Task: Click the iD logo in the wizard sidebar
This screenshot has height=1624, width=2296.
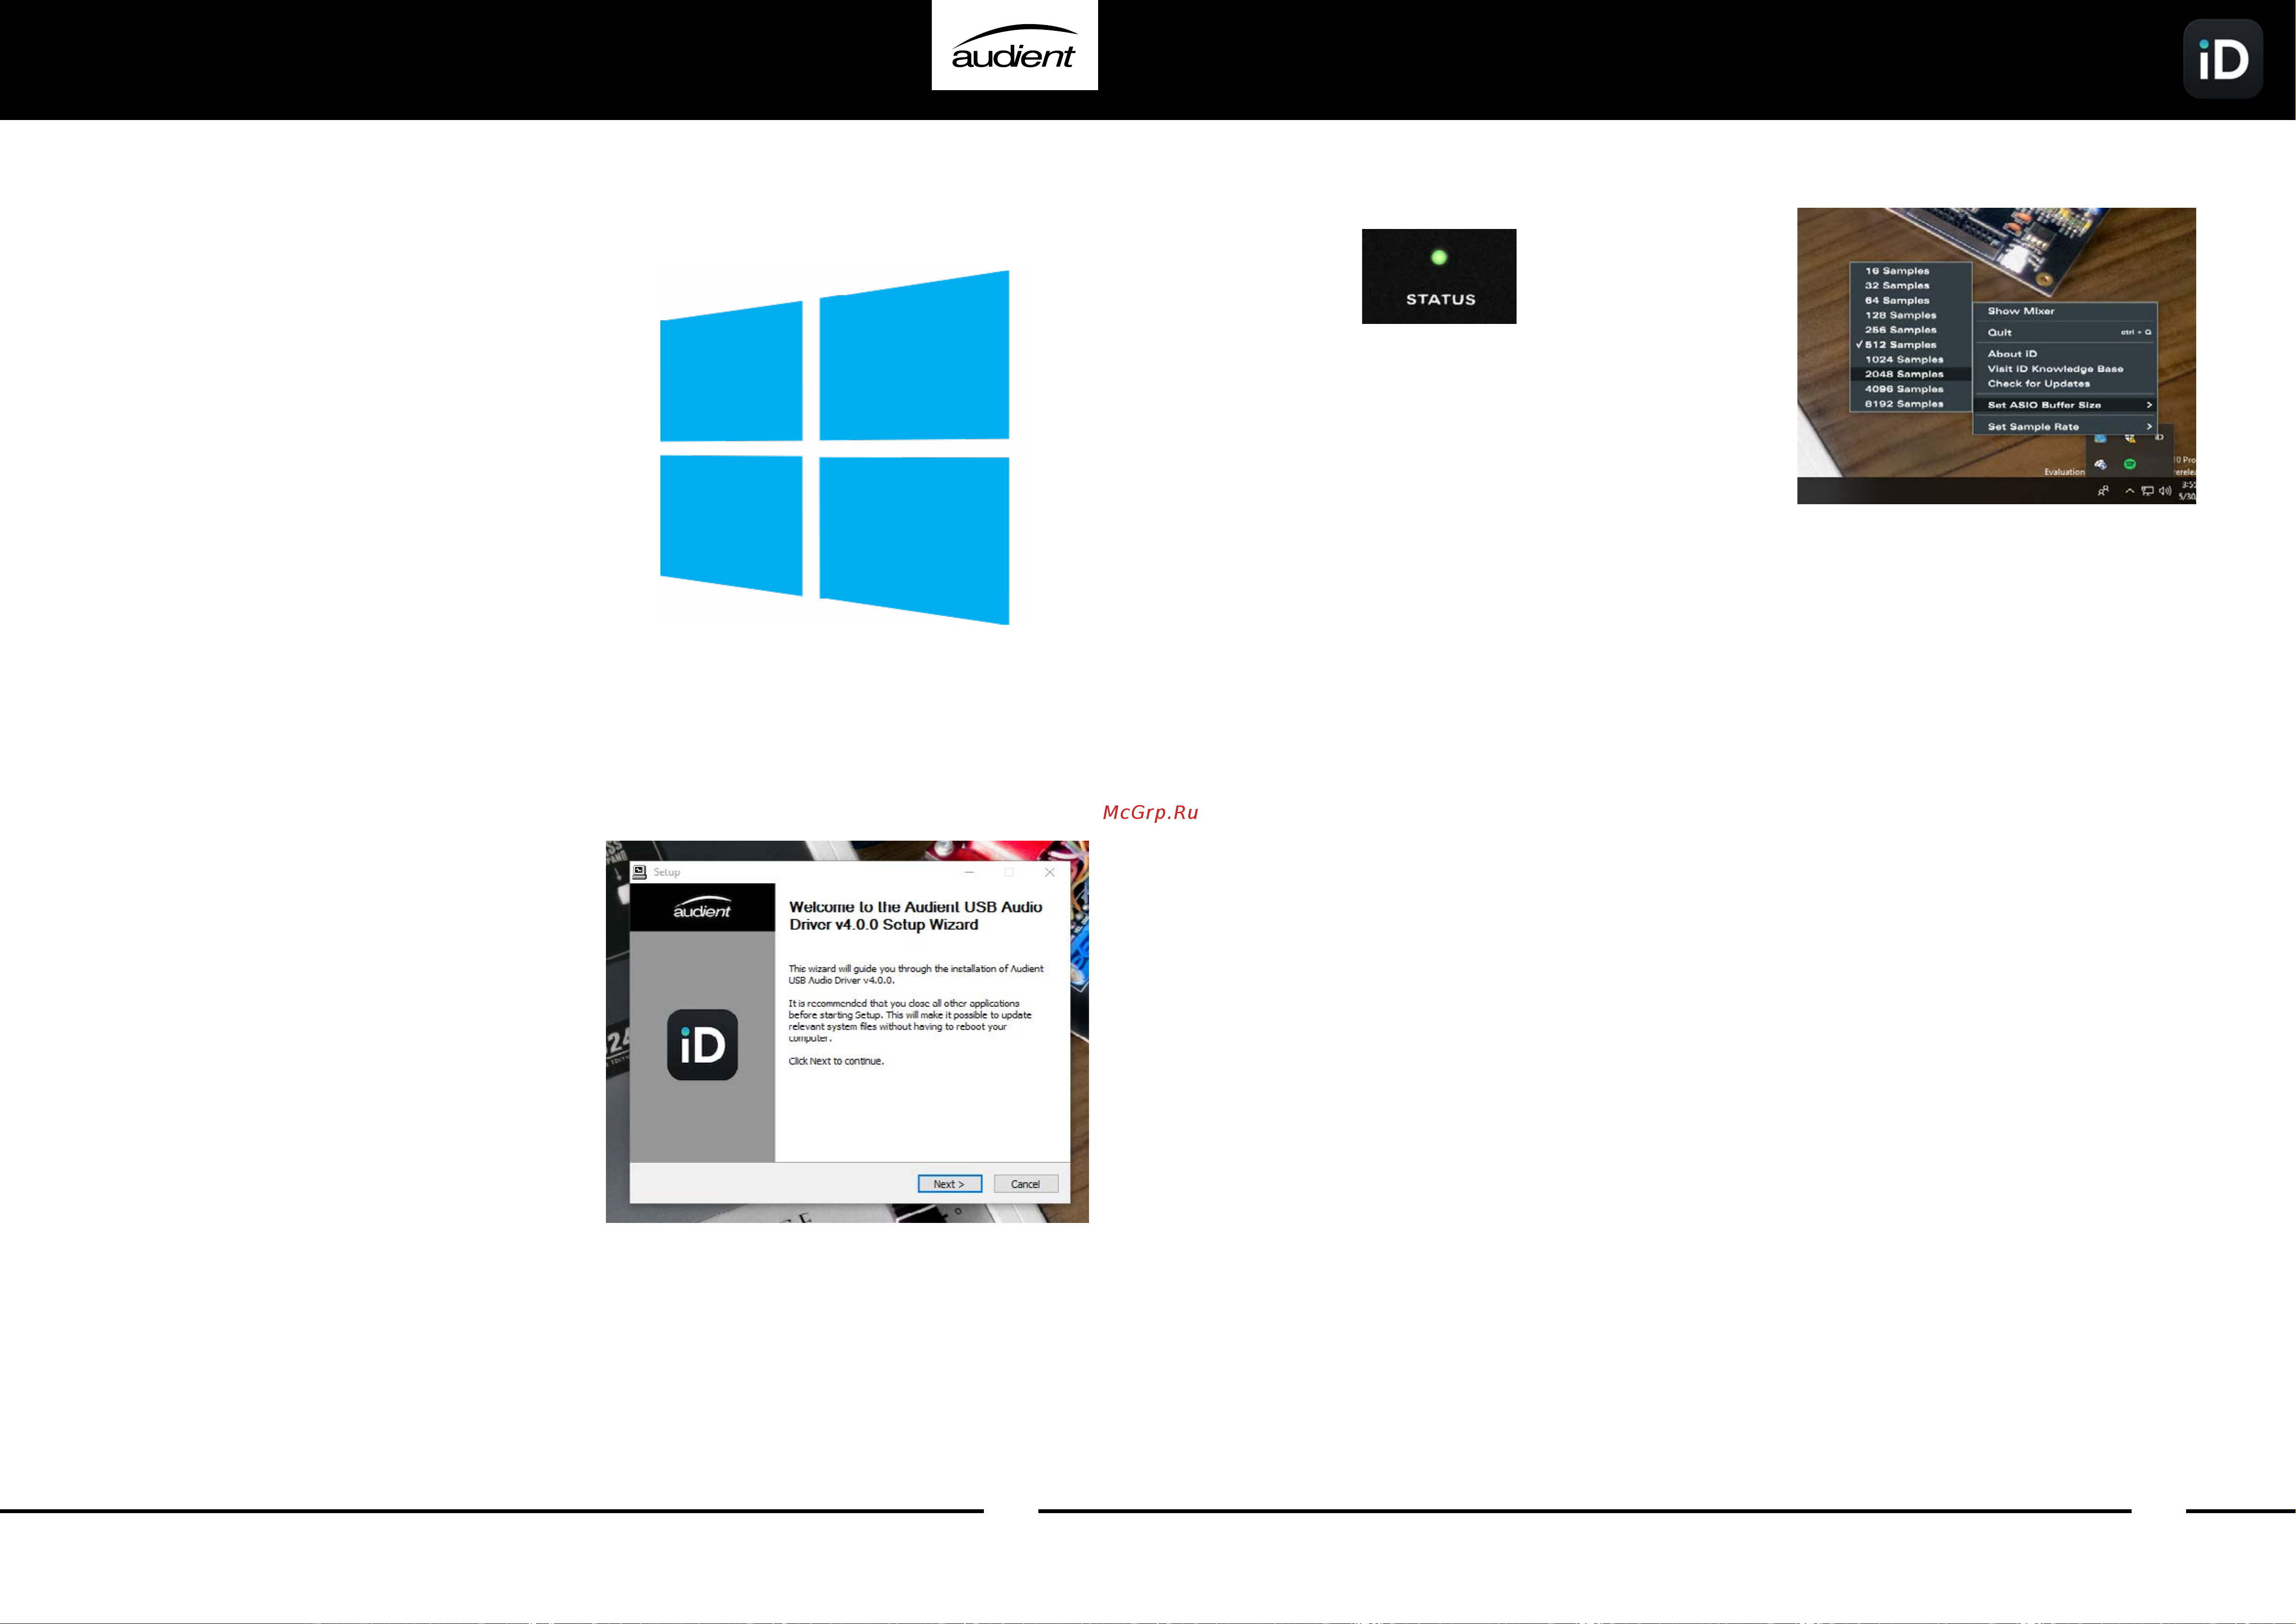Action: (x=703, y=1045)
